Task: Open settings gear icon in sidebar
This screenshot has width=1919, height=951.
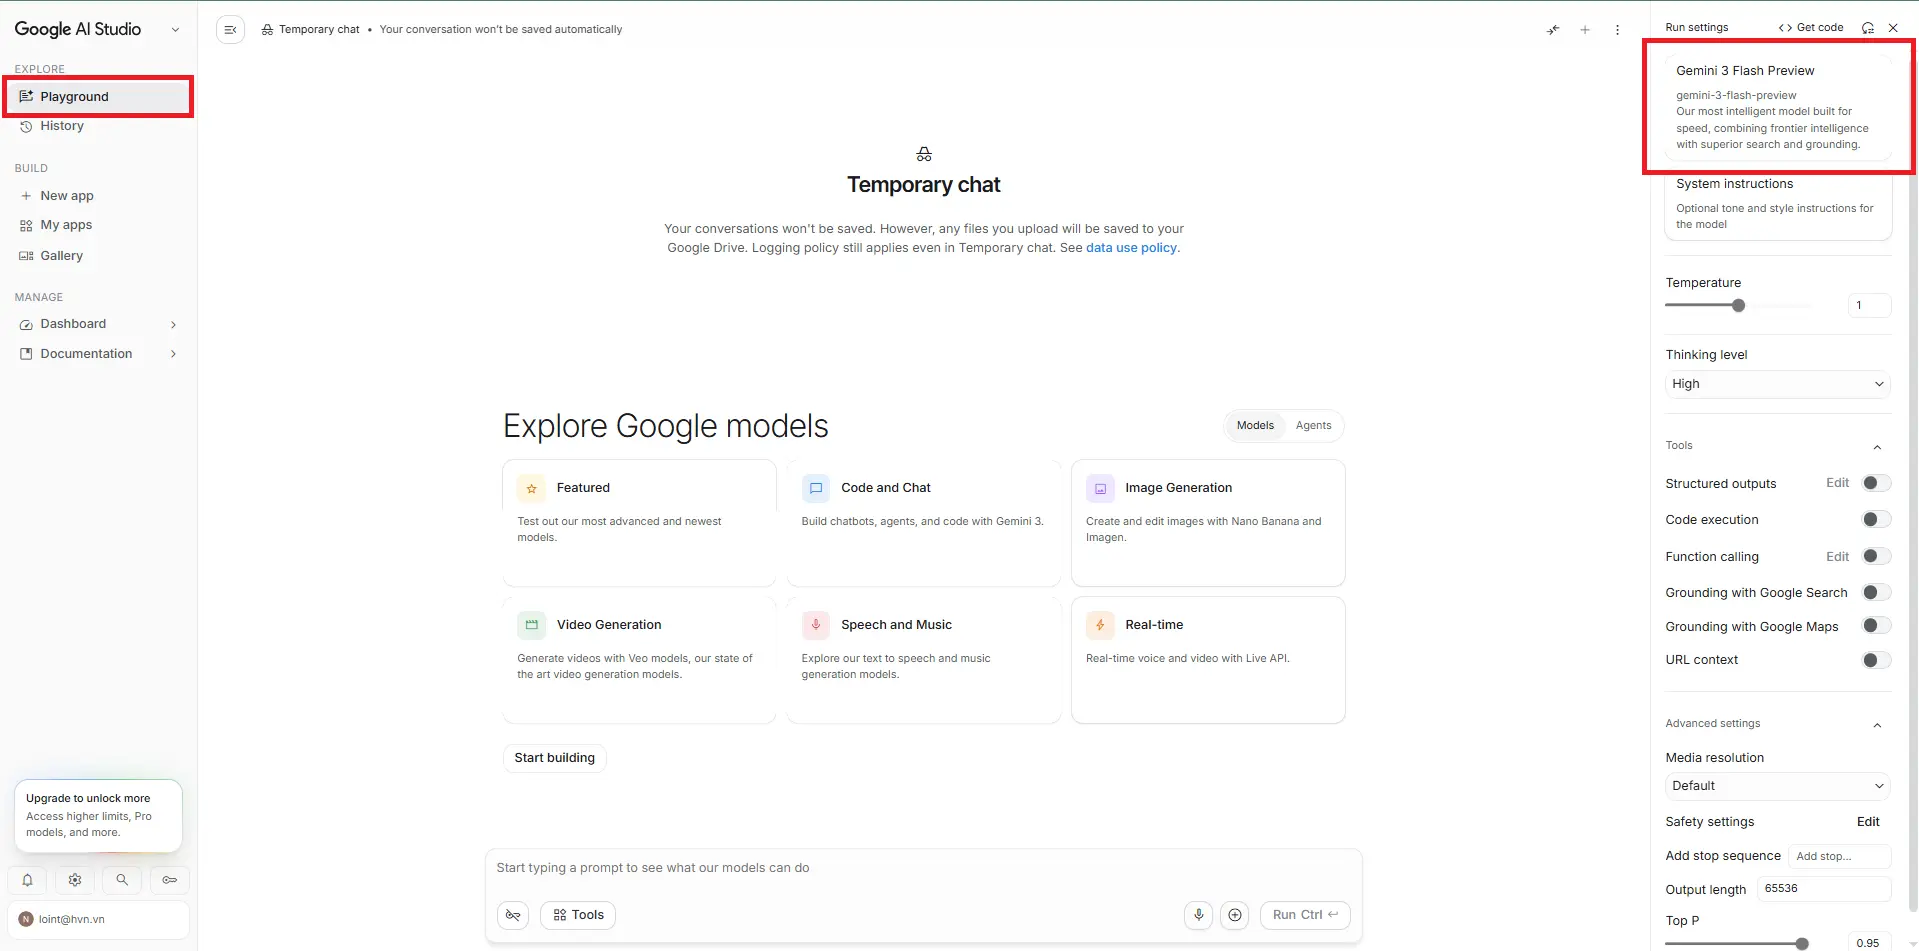Action: tap(75, 880)
